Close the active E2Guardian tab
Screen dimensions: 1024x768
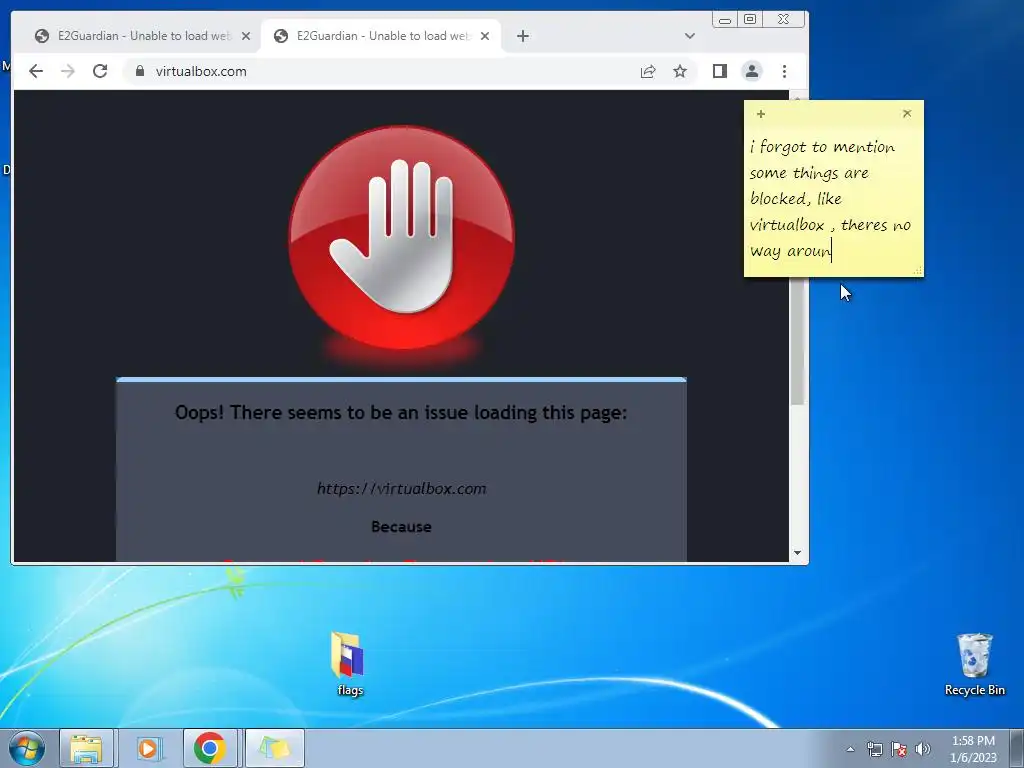[485, 36]
